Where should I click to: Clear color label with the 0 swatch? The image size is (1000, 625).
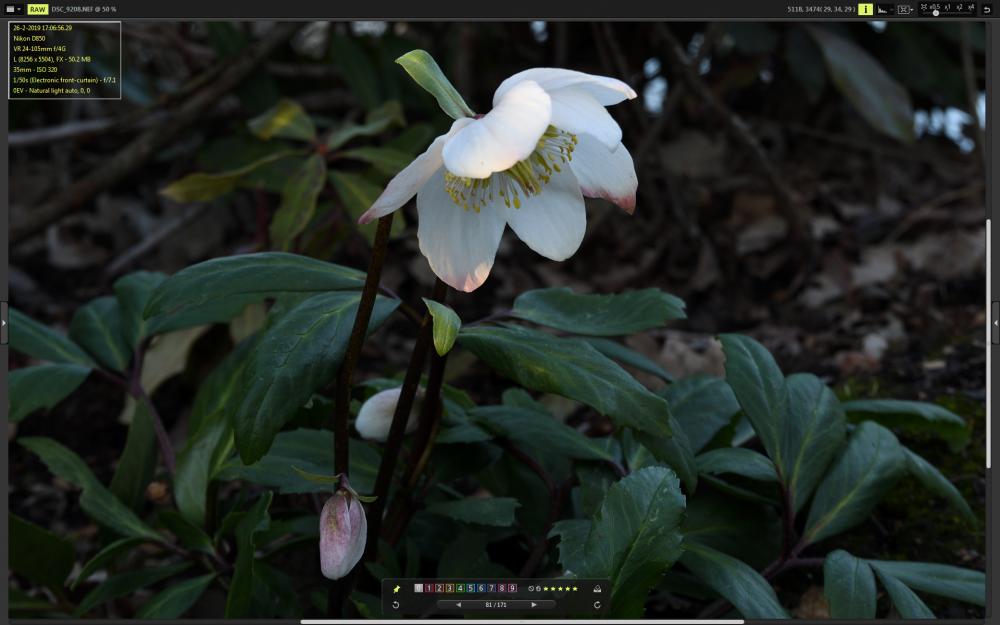click(418, 588)
